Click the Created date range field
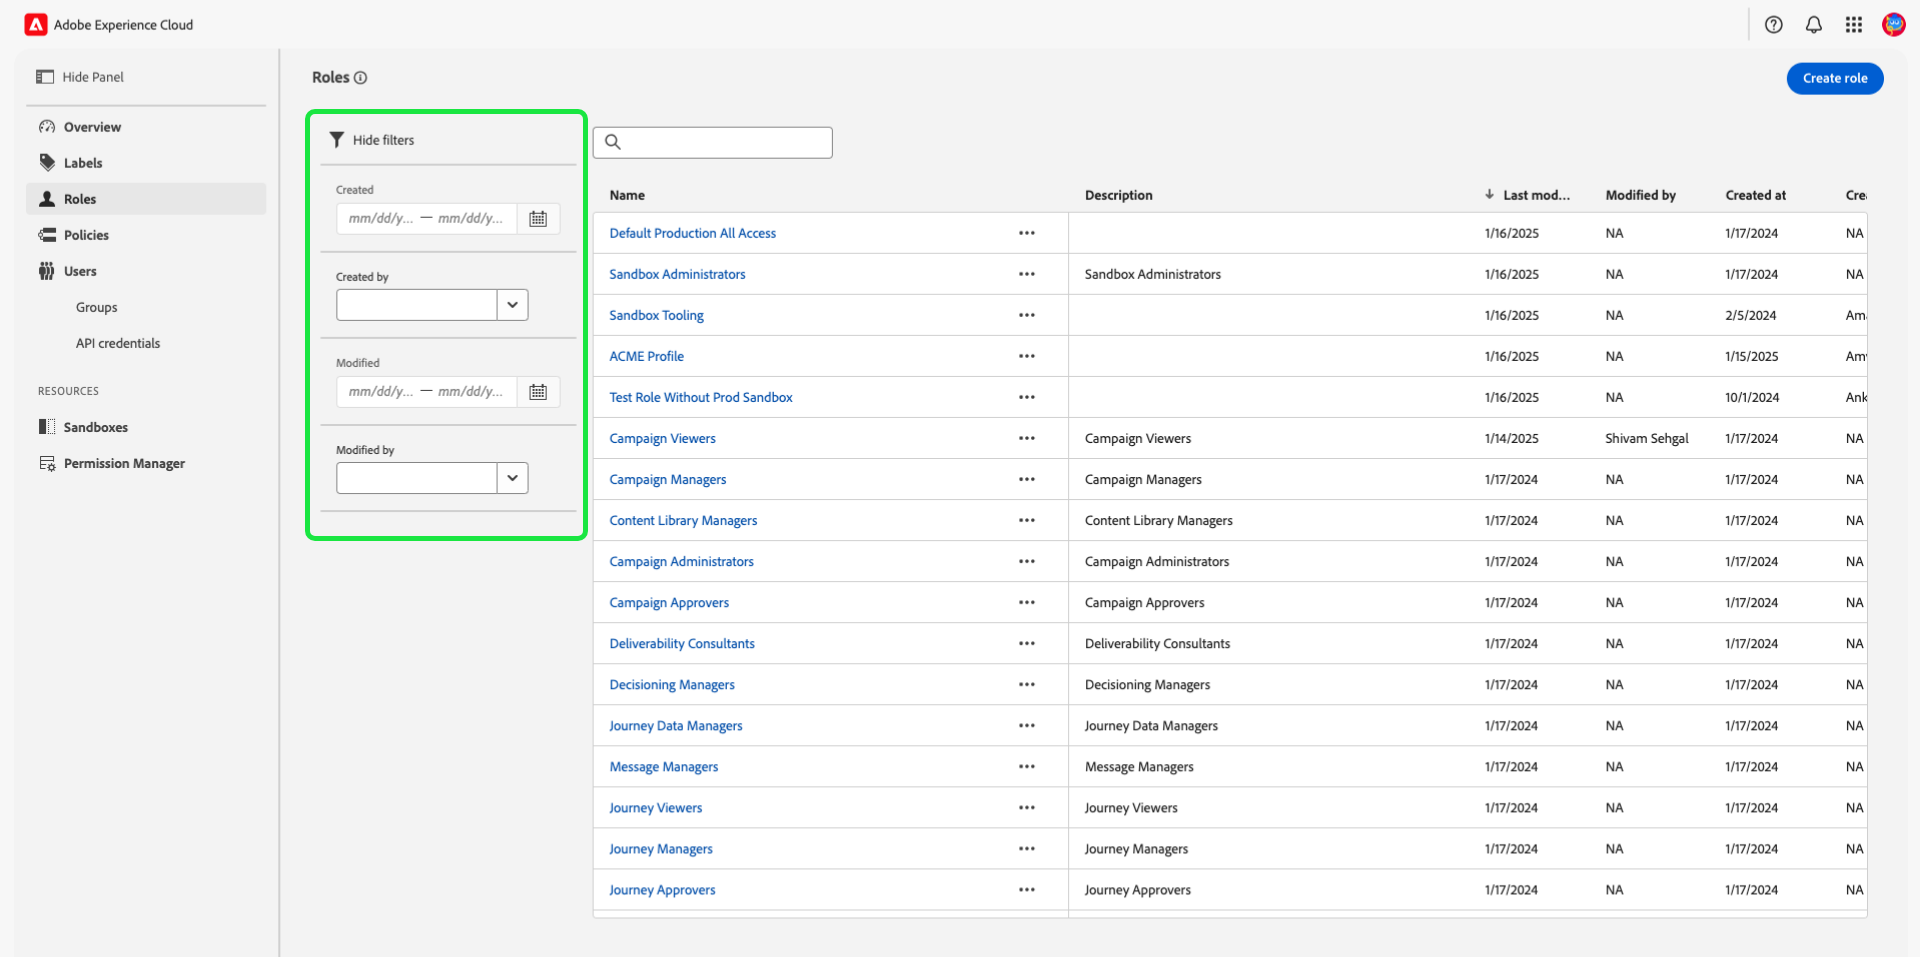1920x957 pixels. (x=427, y=219)
